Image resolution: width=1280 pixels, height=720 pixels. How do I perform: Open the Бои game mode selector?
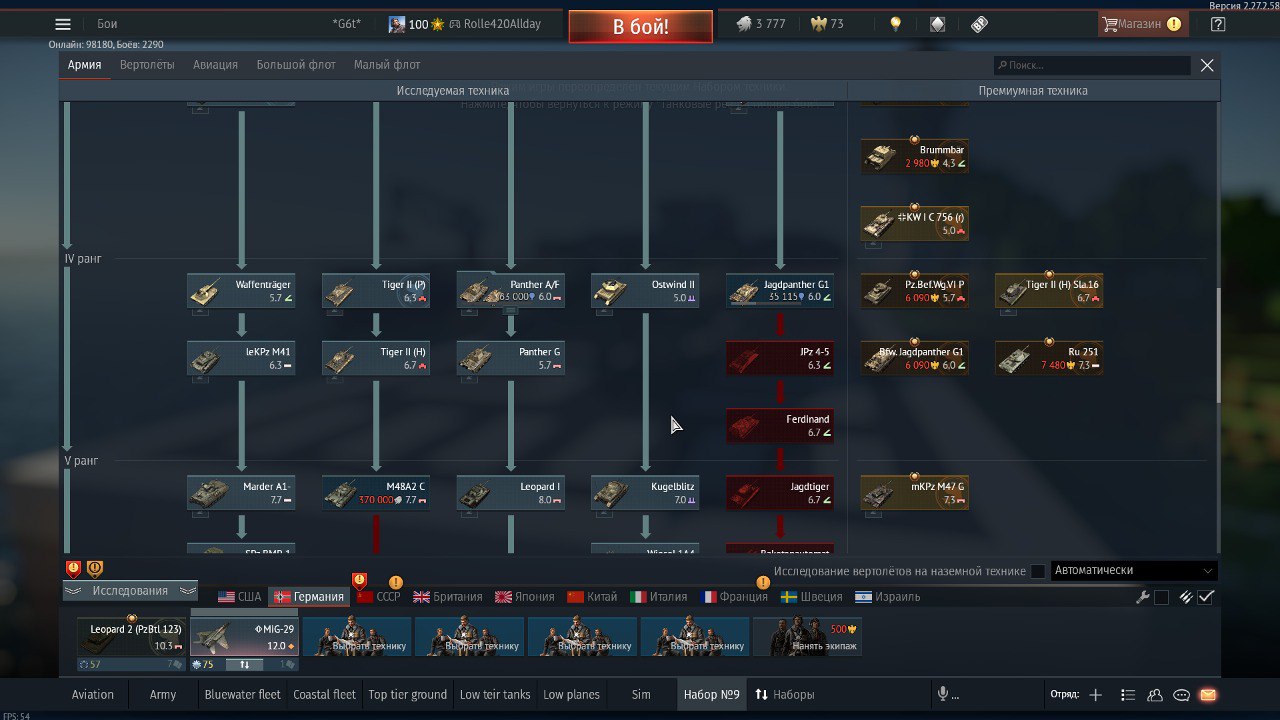point(108,24)
